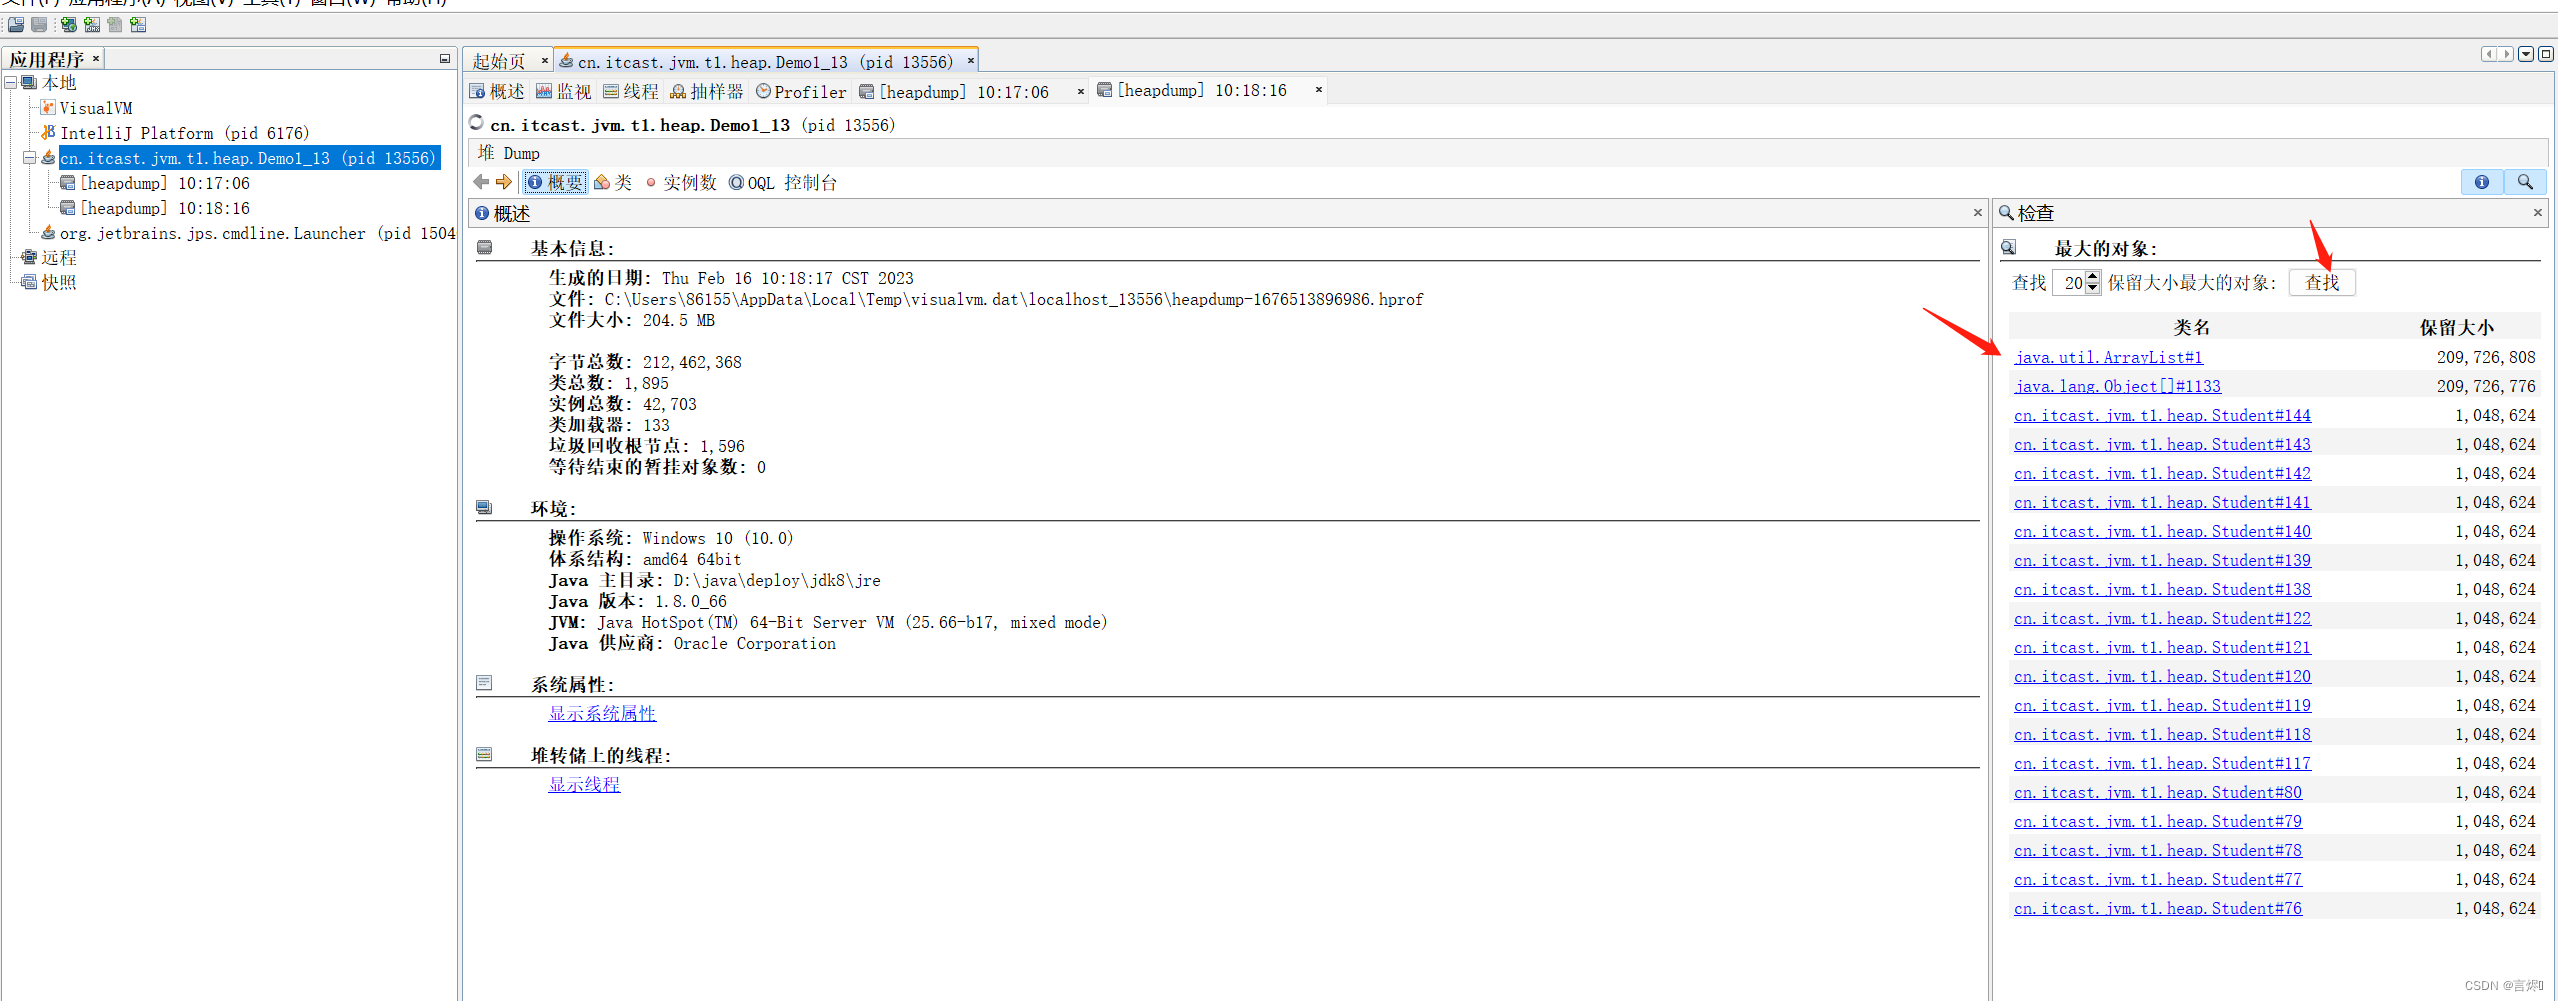Click the 环境 section icon
The width and height of the screenshot is (2558, 1001).
[x=485, y=508]
